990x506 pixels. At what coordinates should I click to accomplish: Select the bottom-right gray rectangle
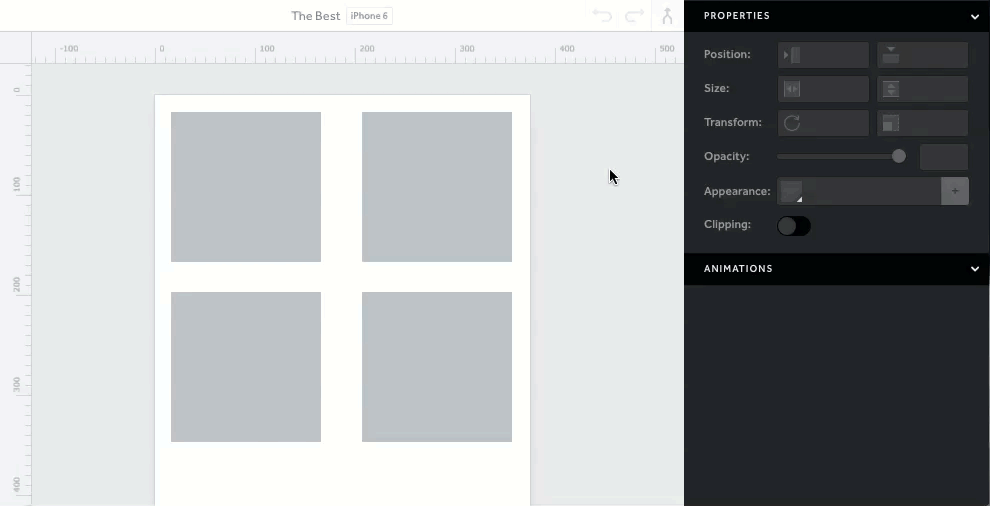tap(437, 367)
